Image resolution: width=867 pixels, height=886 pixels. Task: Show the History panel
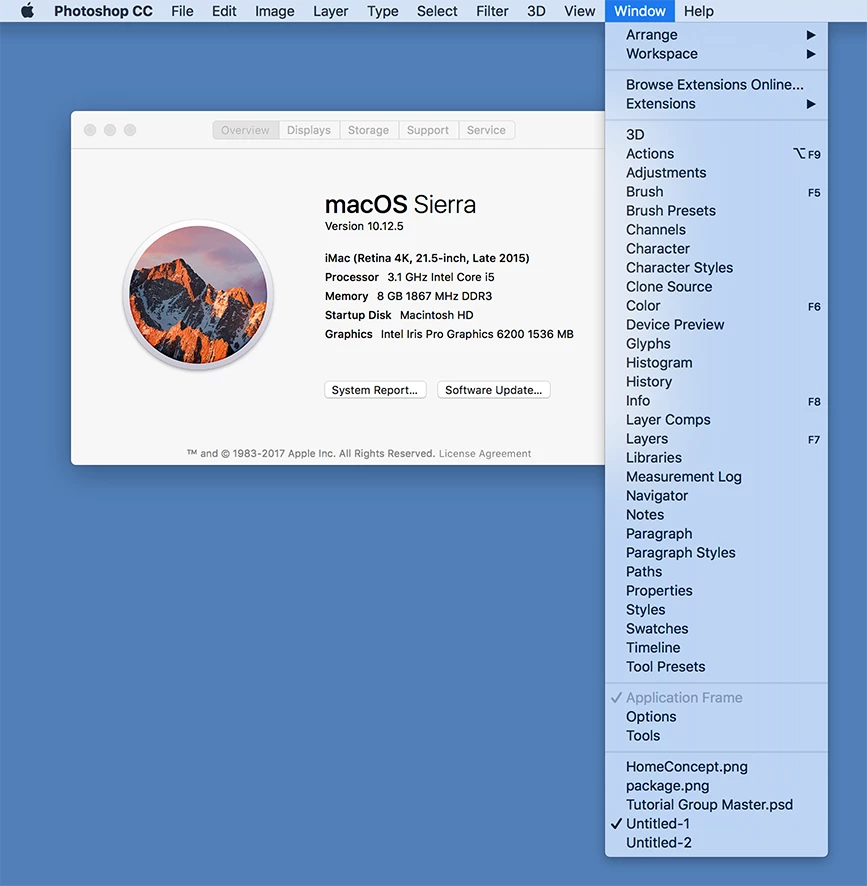pyautogui.click(x=716, y=382)
